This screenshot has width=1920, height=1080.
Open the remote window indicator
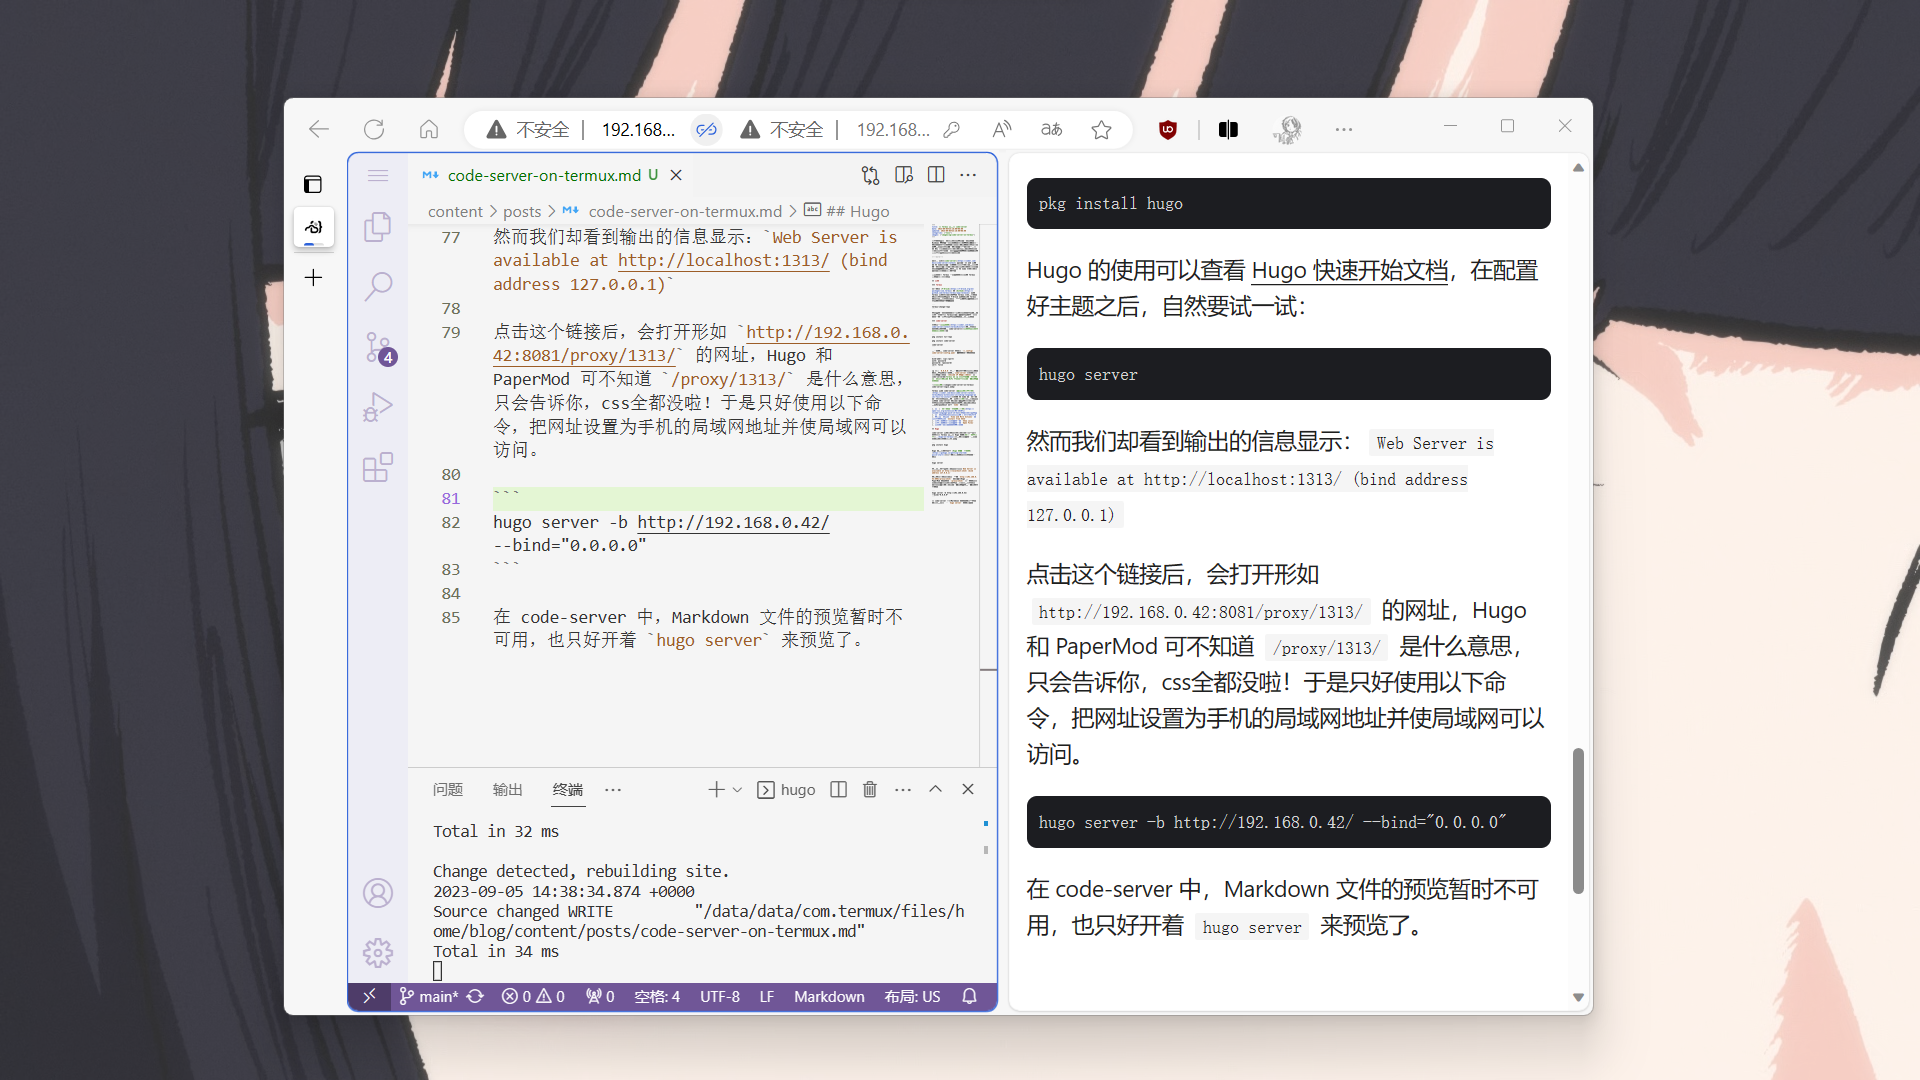pyautogui.click(x=370, y=997)
